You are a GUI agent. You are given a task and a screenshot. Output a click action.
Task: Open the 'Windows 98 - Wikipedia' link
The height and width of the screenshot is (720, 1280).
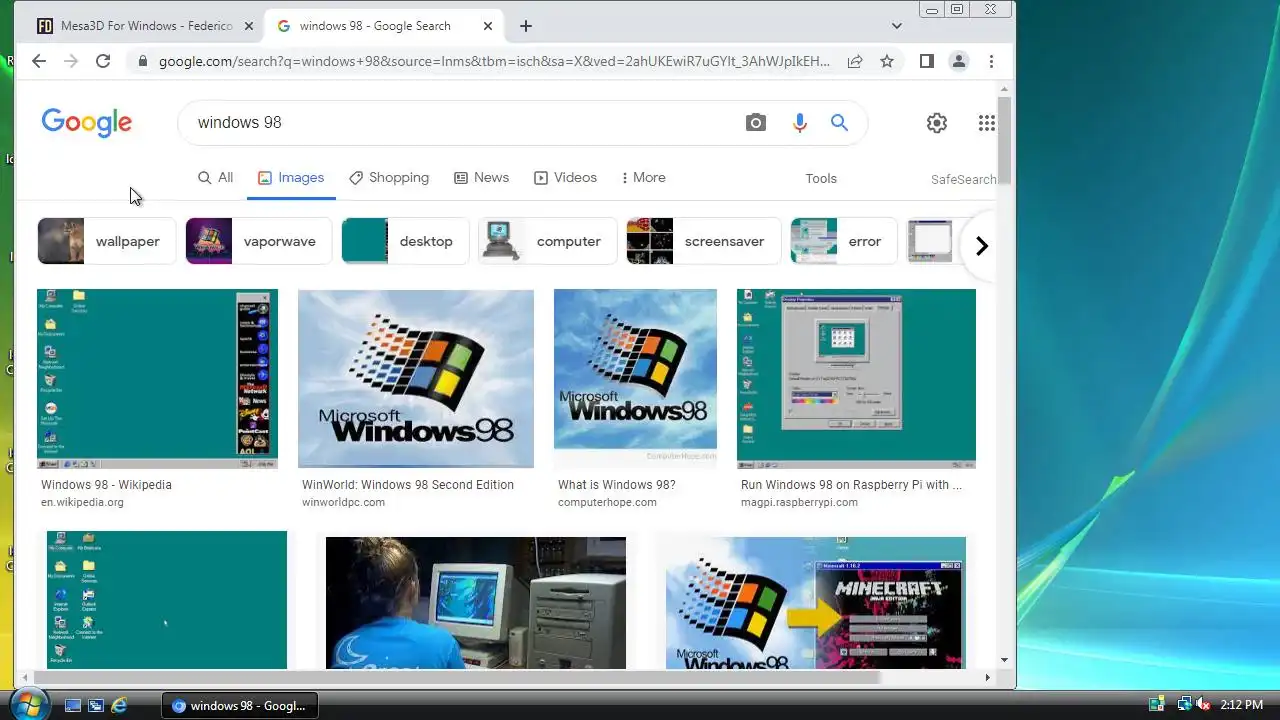tap(106, 485)
